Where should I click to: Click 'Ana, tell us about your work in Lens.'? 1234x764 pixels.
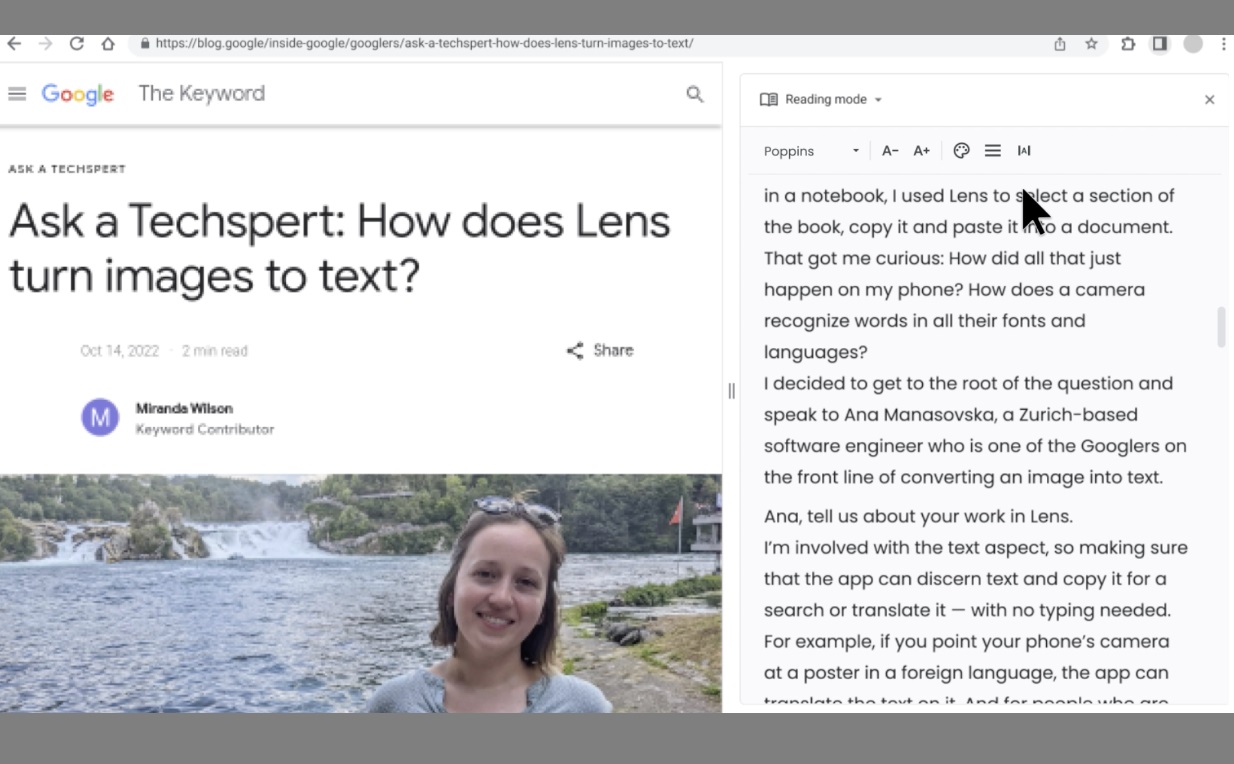tap(918, 517)
